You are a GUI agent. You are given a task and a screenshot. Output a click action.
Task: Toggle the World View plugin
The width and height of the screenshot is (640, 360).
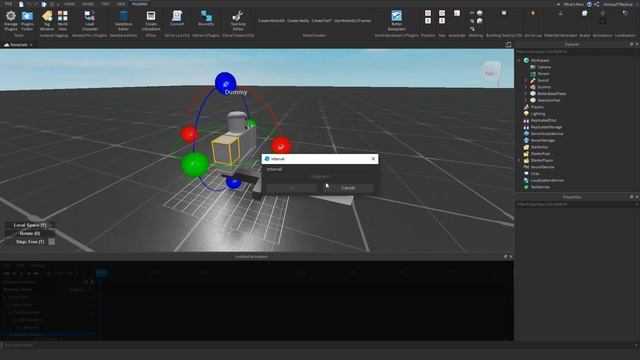coord(62,20)
